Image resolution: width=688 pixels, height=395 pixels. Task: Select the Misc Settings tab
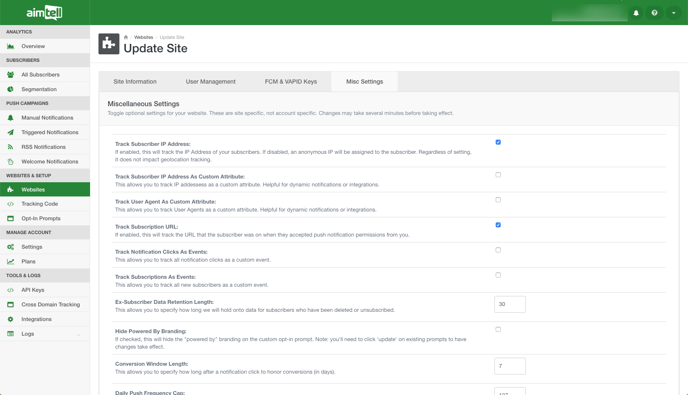(x=365, y=82)
